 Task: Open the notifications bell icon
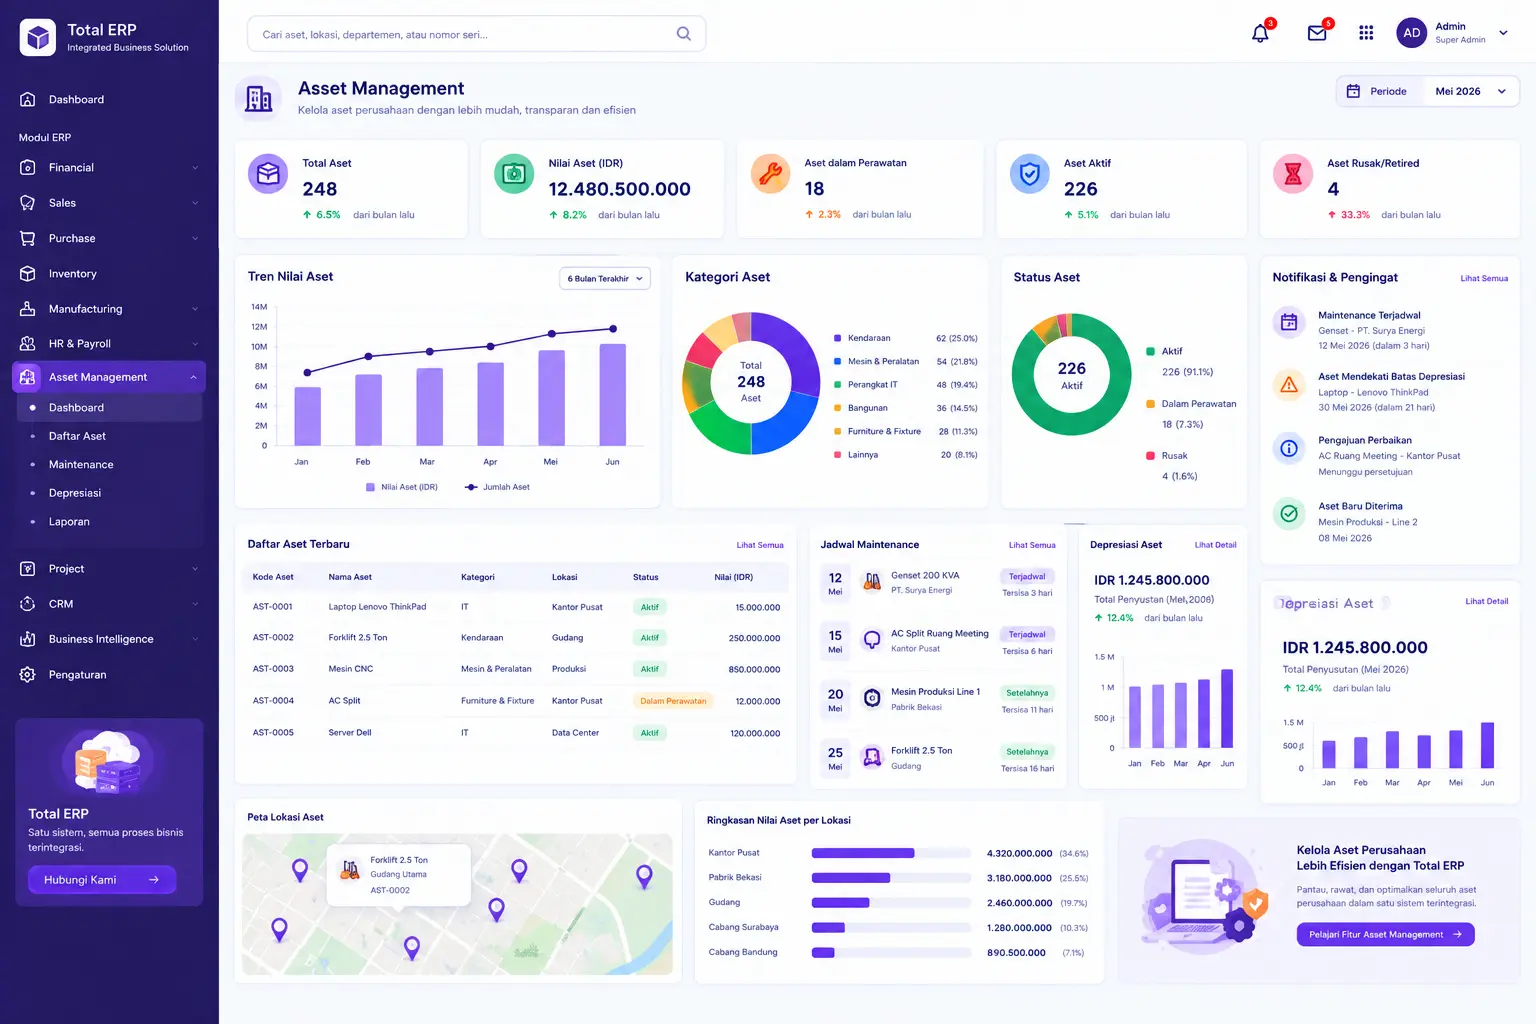click(1260, 33)
